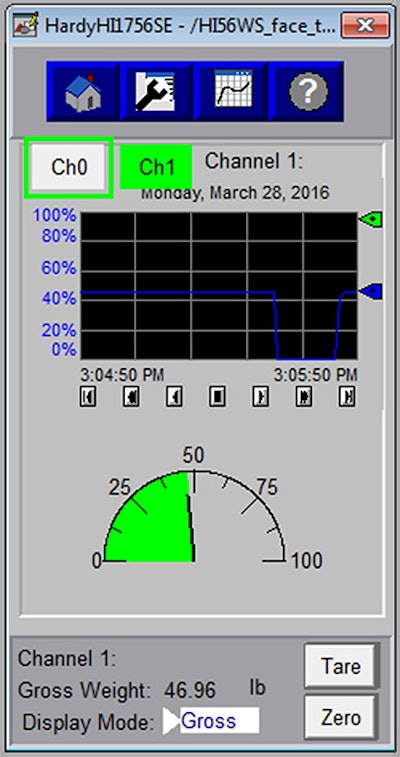Step the trend back one page
400x757 pixels.
131,397
